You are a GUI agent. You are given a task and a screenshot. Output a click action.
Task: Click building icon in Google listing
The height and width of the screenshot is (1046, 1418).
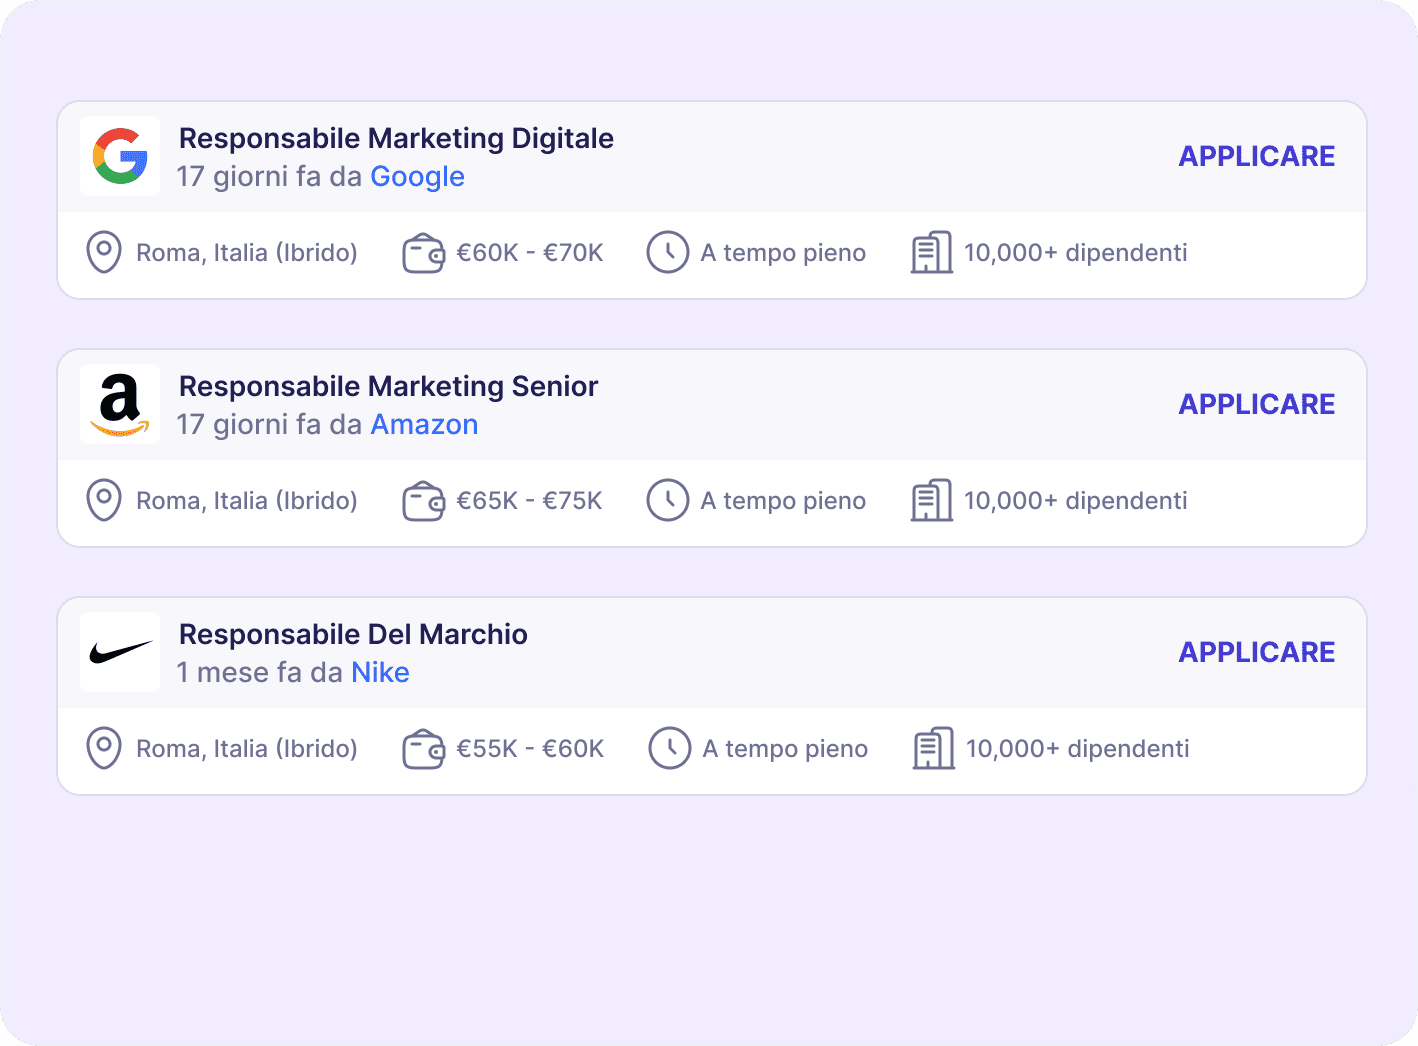click(x=931, y=252)
